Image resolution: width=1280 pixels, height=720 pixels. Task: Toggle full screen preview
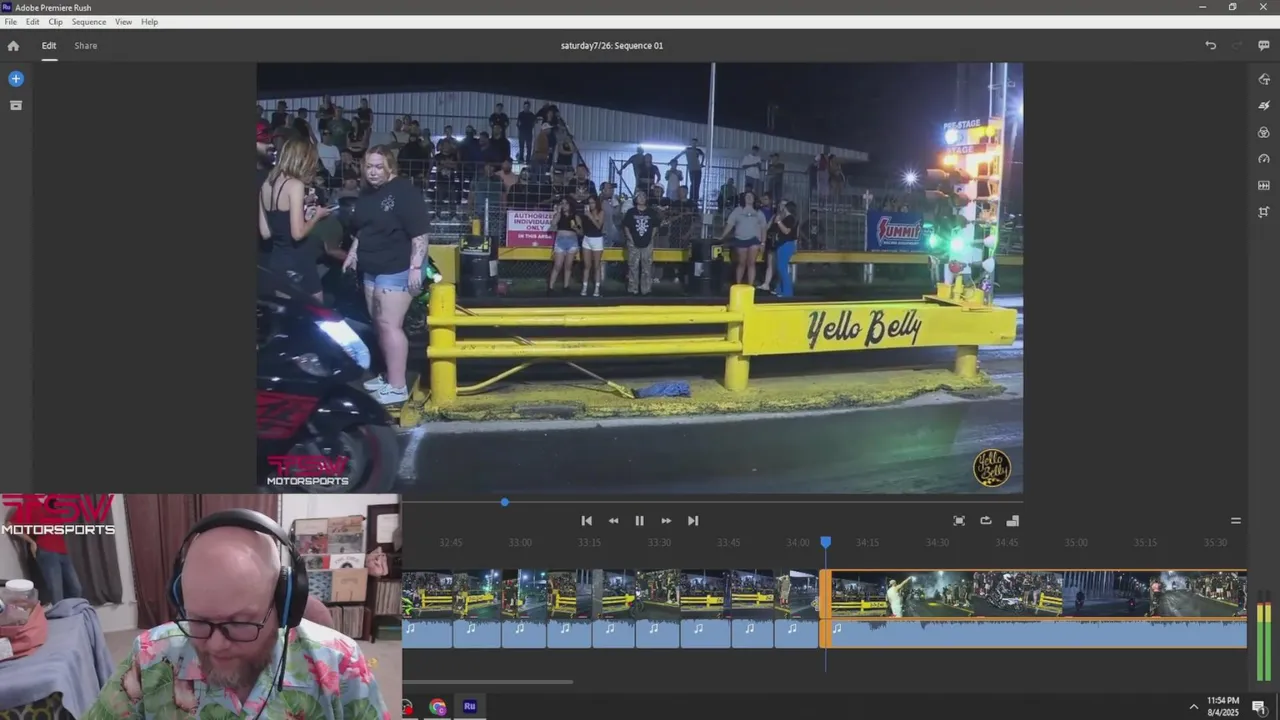[x=959, y=521]
